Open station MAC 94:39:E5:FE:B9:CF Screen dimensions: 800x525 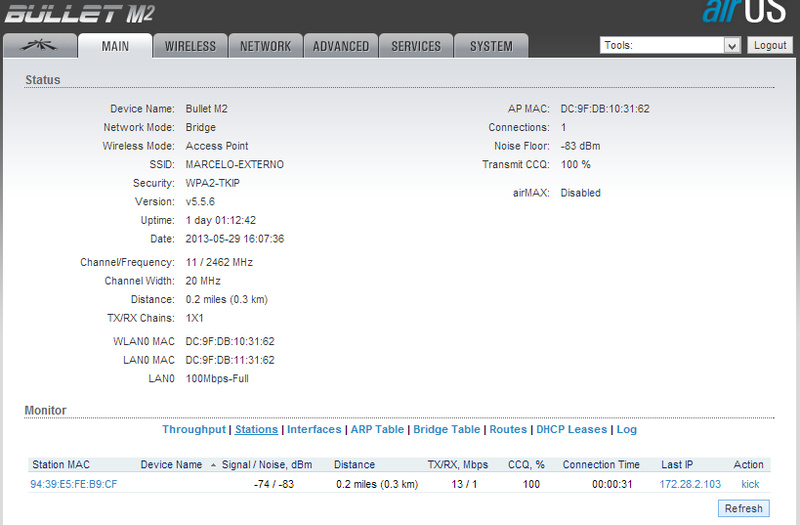(73, 484)
